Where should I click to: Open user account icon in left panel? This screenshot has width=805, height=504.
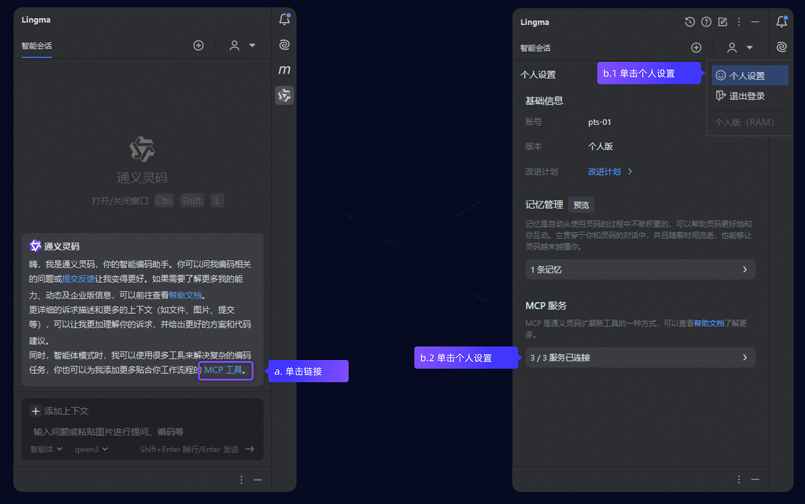click(x=234, y=45)
